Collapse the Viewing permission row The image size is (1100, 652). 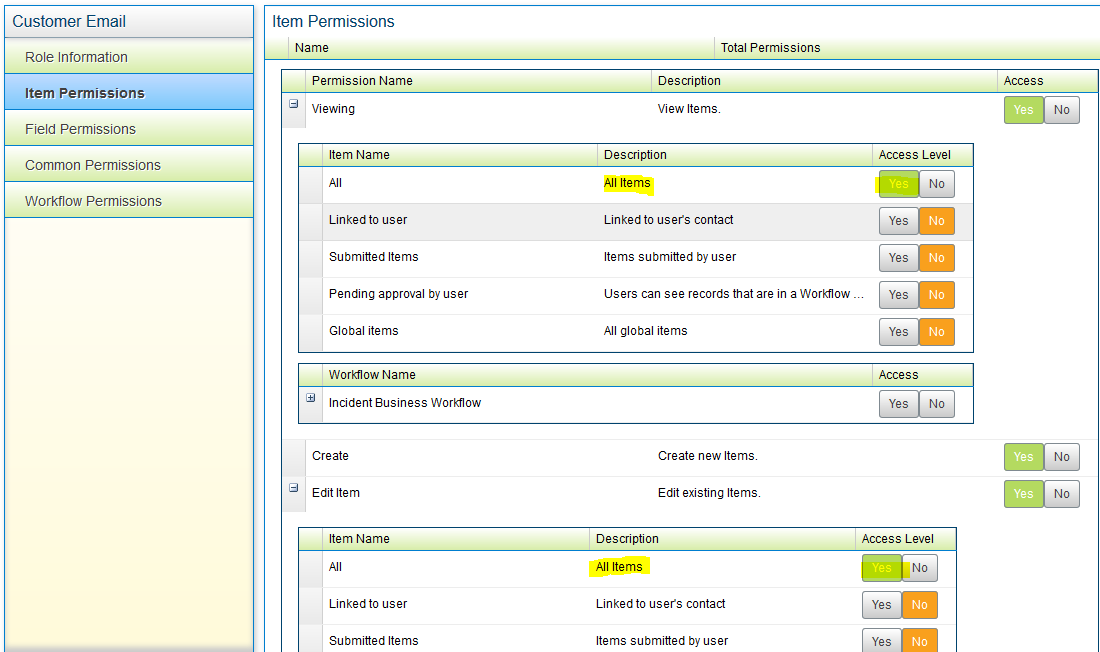pyautogui.click(x=293, y=104)
